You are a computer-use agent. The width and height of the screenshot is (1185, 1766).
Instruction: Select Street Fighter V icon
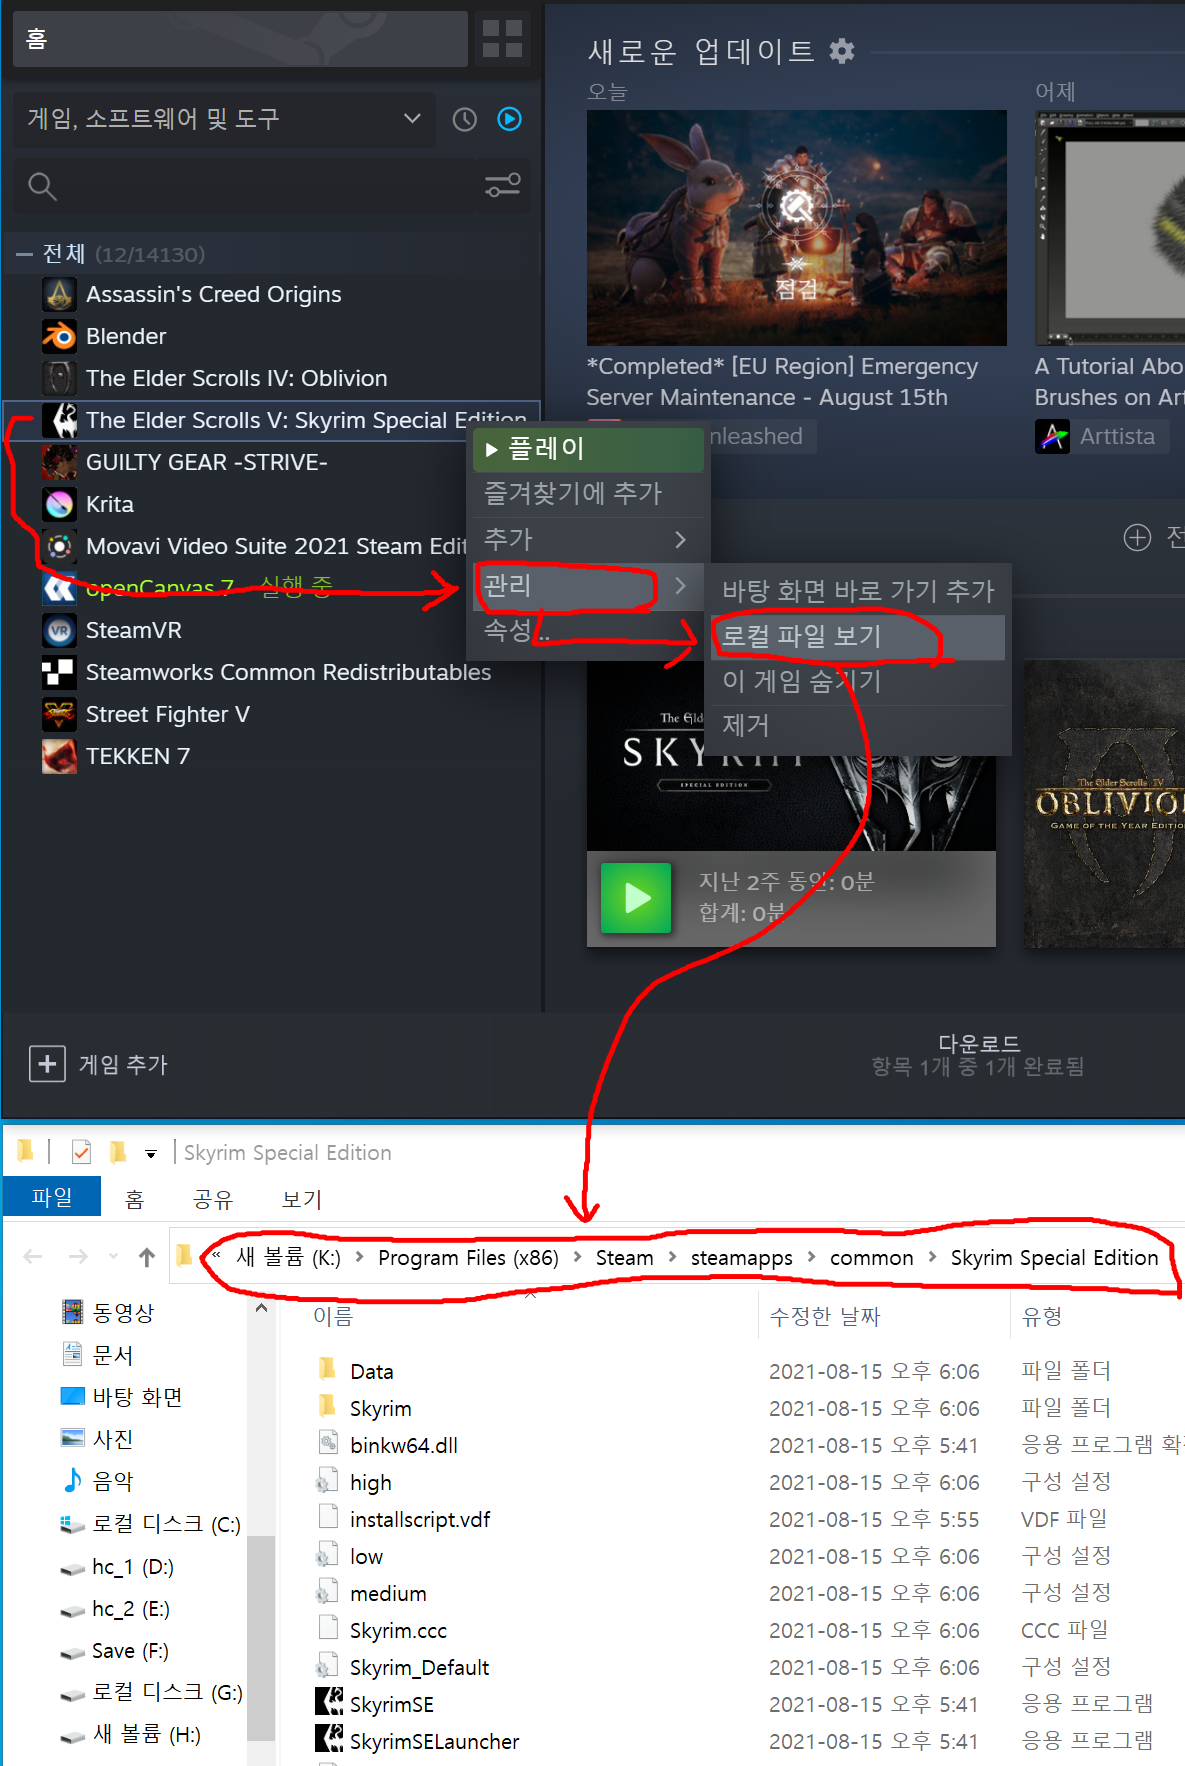click(x=59, y=714)
